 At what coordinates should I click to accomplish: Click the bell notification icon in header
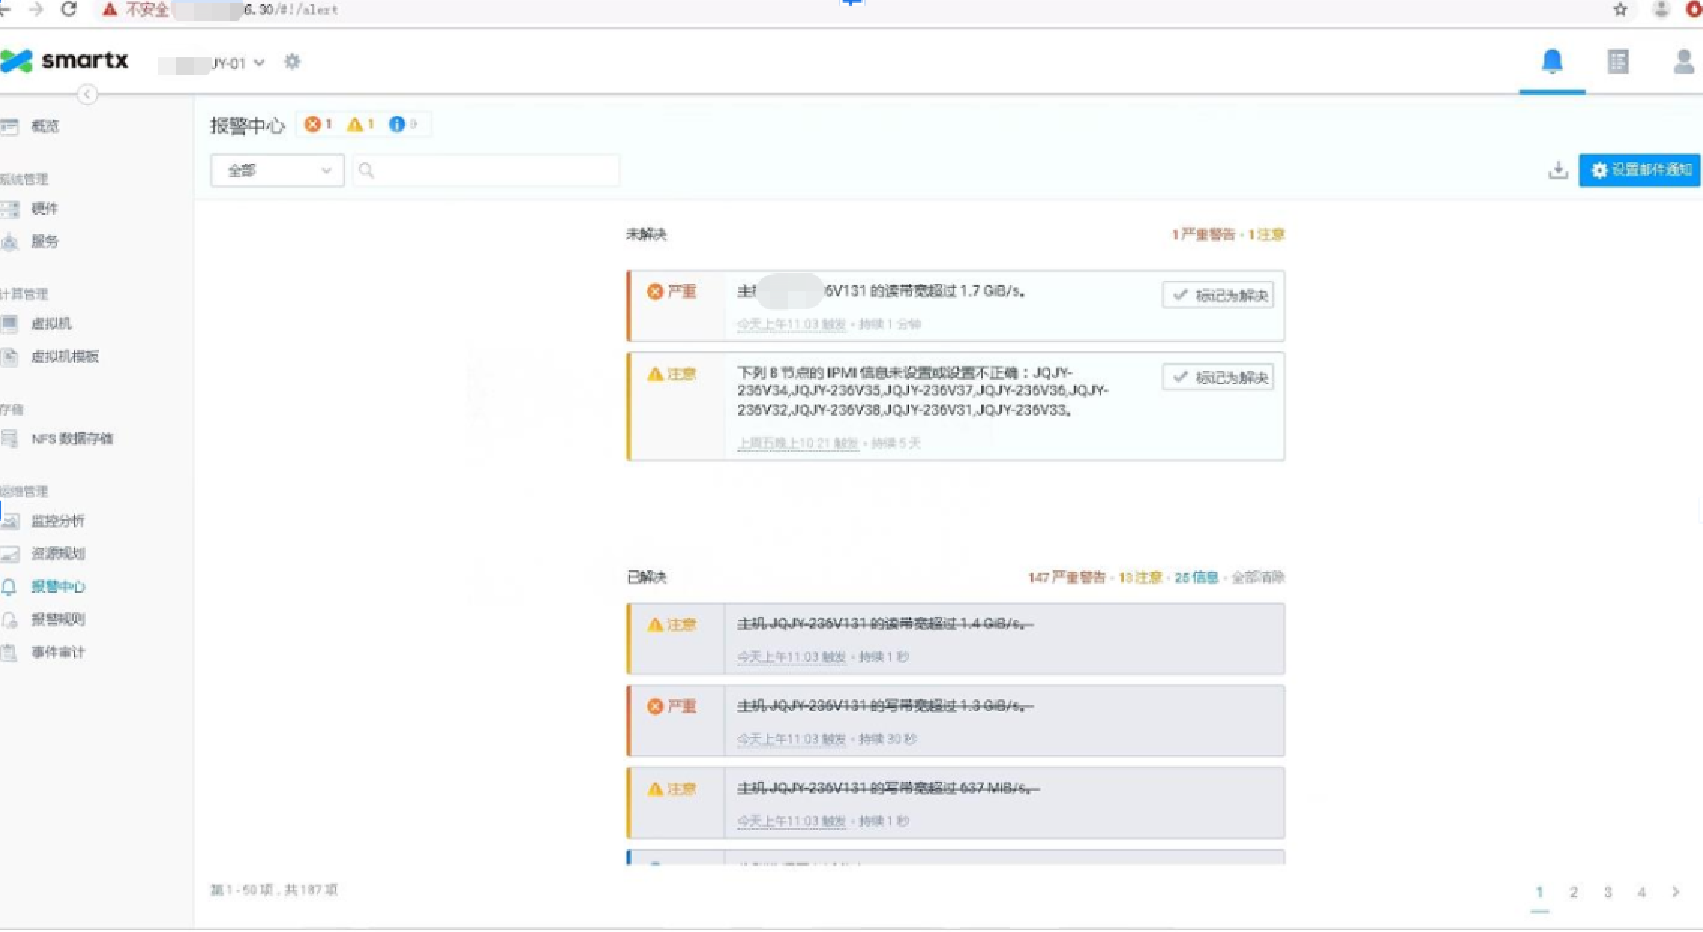point(1551,62)
